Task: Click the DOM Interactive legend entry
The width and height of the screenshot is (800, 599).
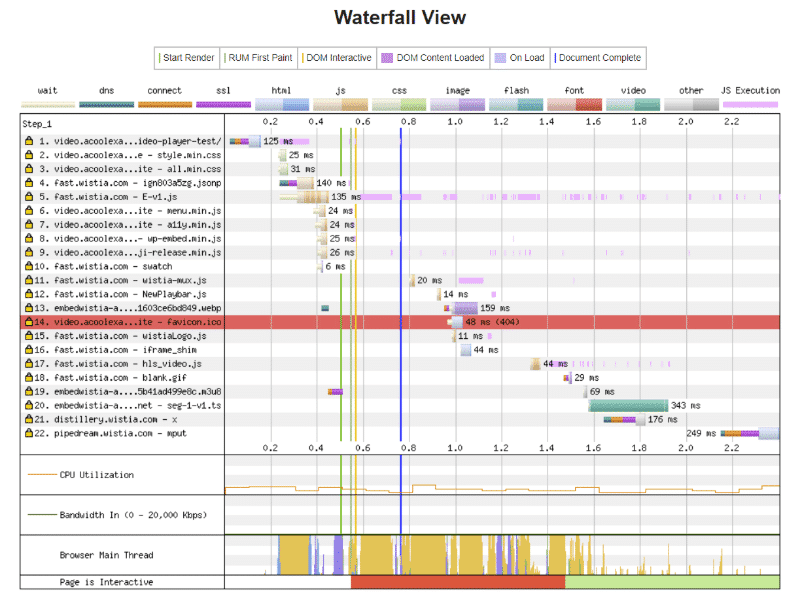Action: [x=336, y=58]
